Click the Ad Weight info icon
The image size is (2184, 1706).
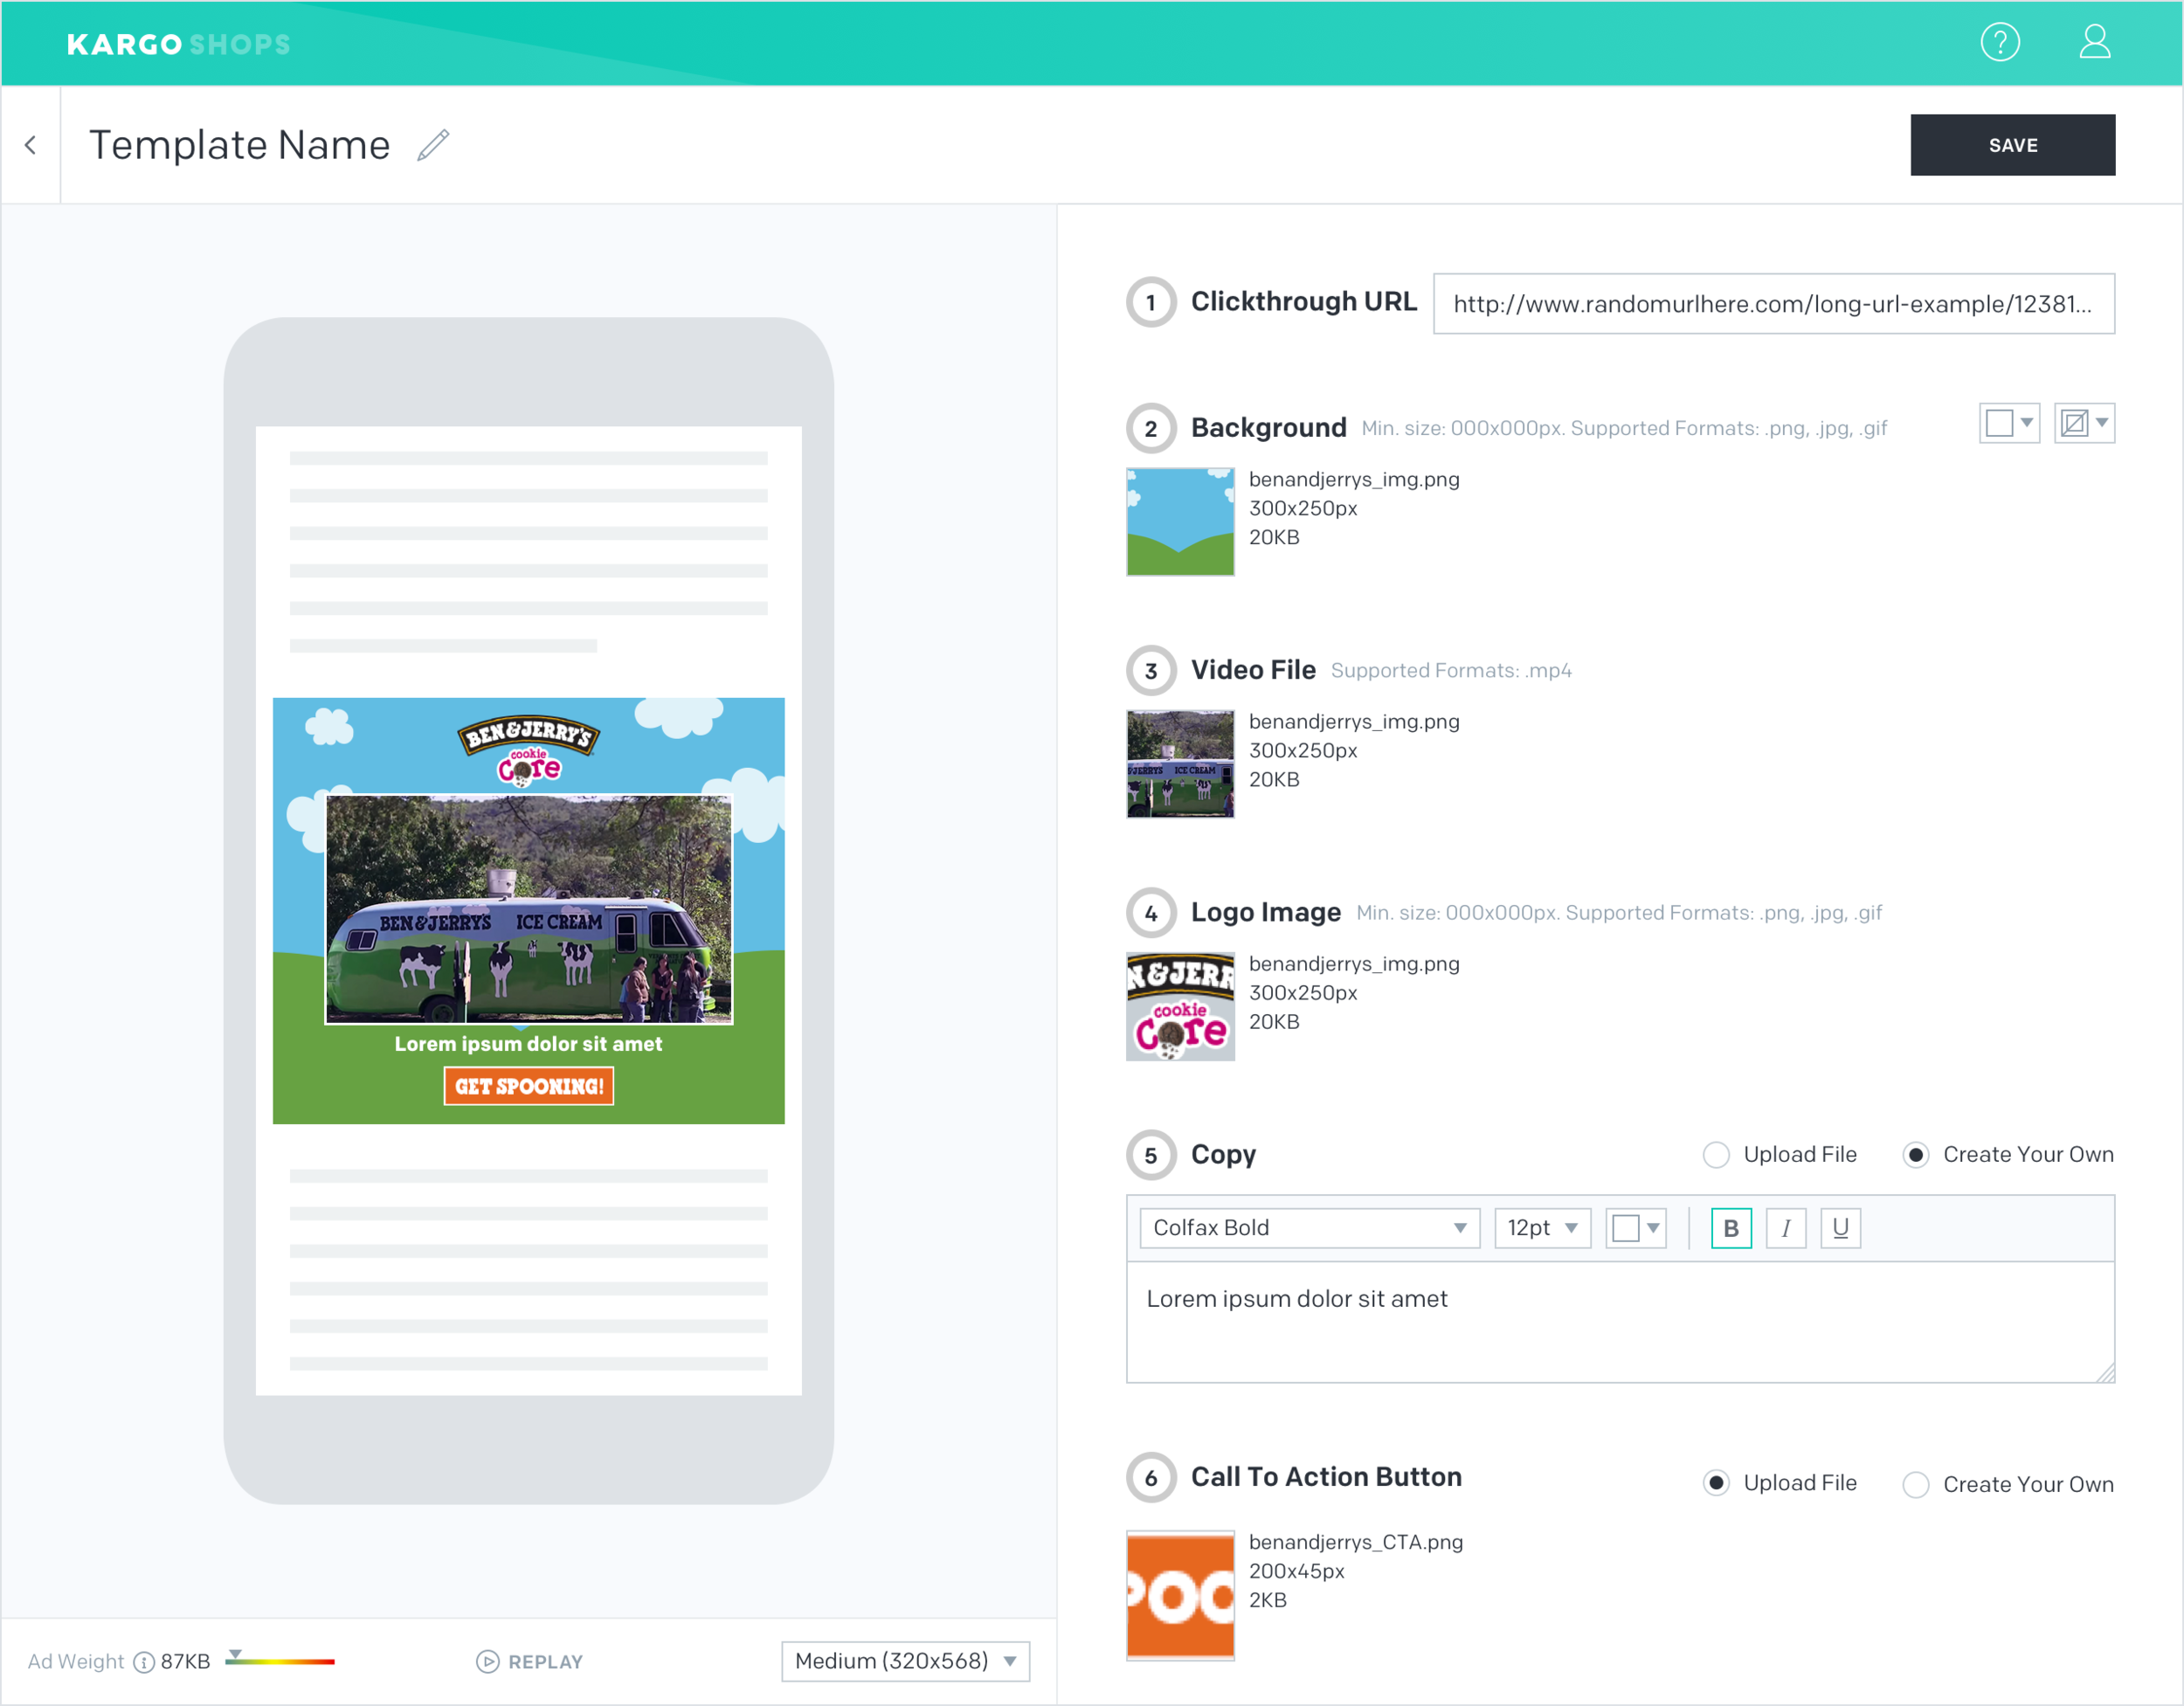click(144, 1661)
